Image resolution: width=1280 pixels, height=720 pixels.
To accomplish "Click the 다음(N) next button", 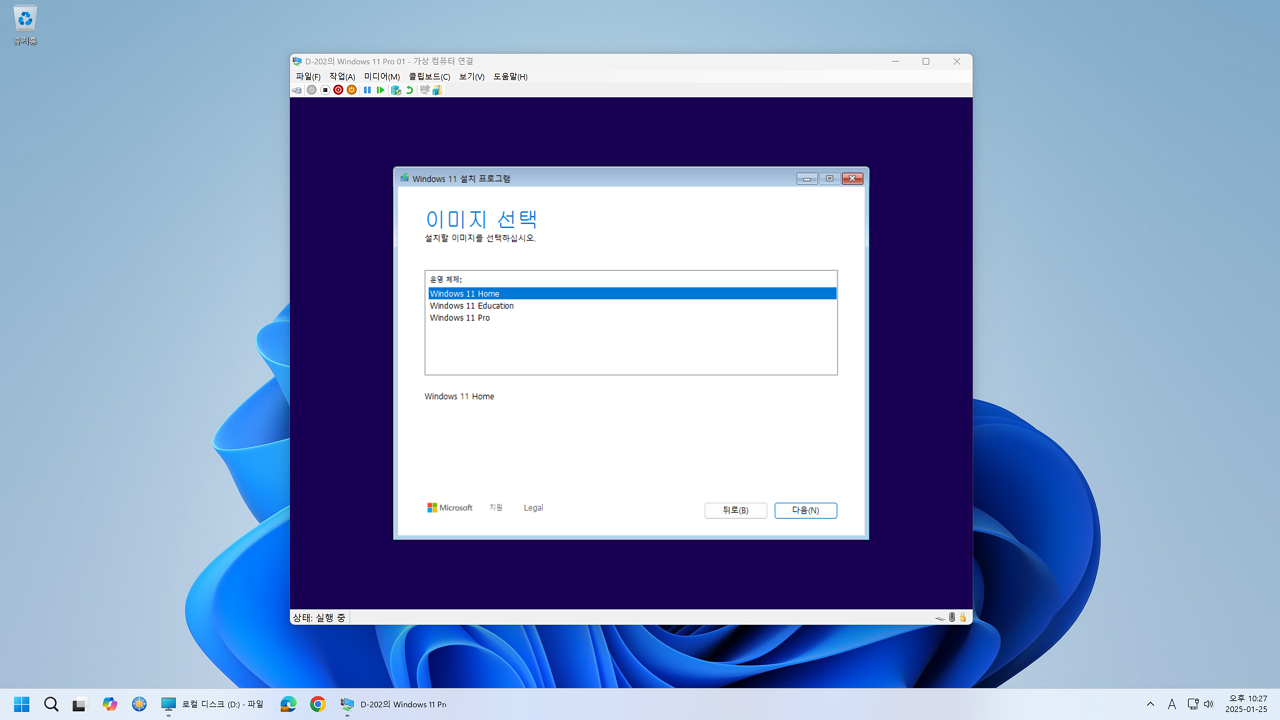I will 806,510.
